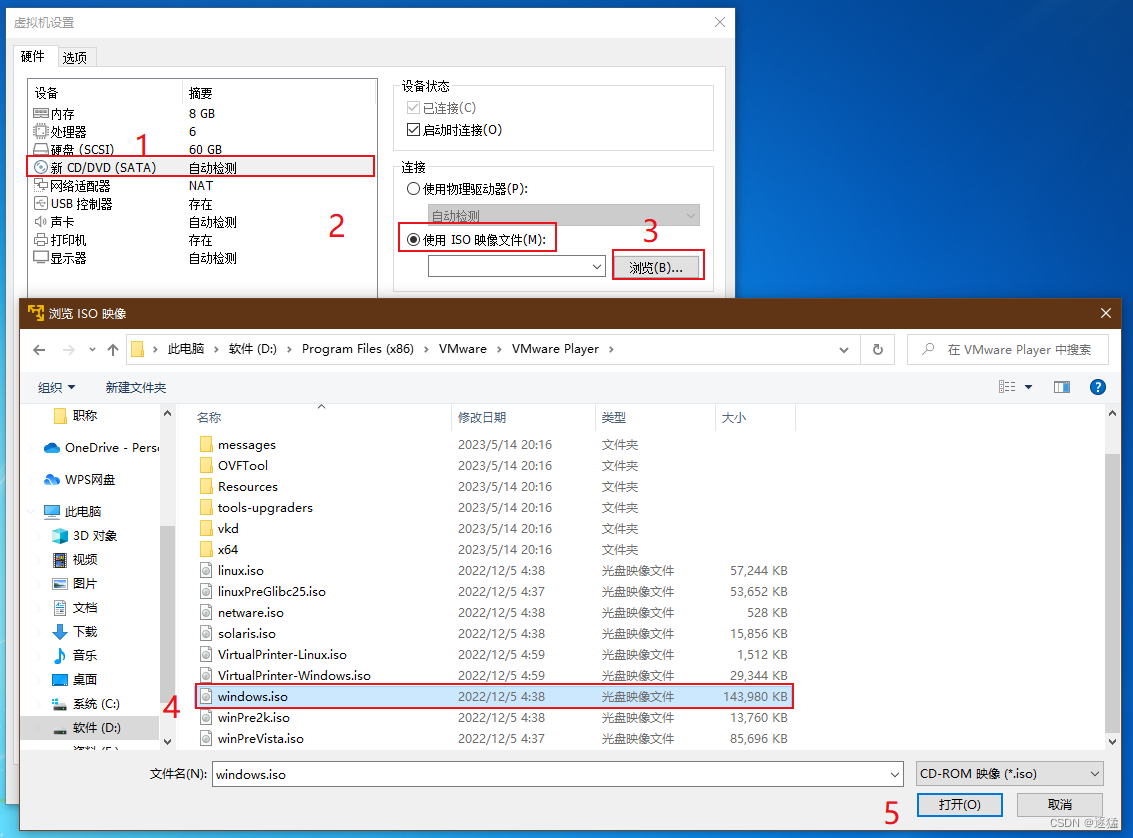1133x838 pixels.
Task: Open 下载 folder in sidebar
Action: coord(75,631)
